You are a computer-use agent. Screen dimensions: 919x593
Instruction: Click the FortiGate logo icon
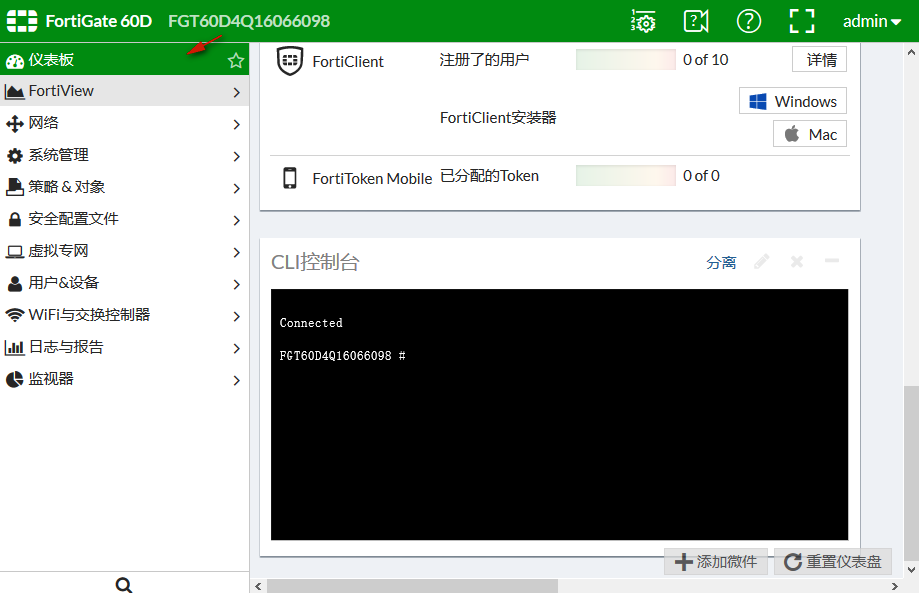coord(22,21)
